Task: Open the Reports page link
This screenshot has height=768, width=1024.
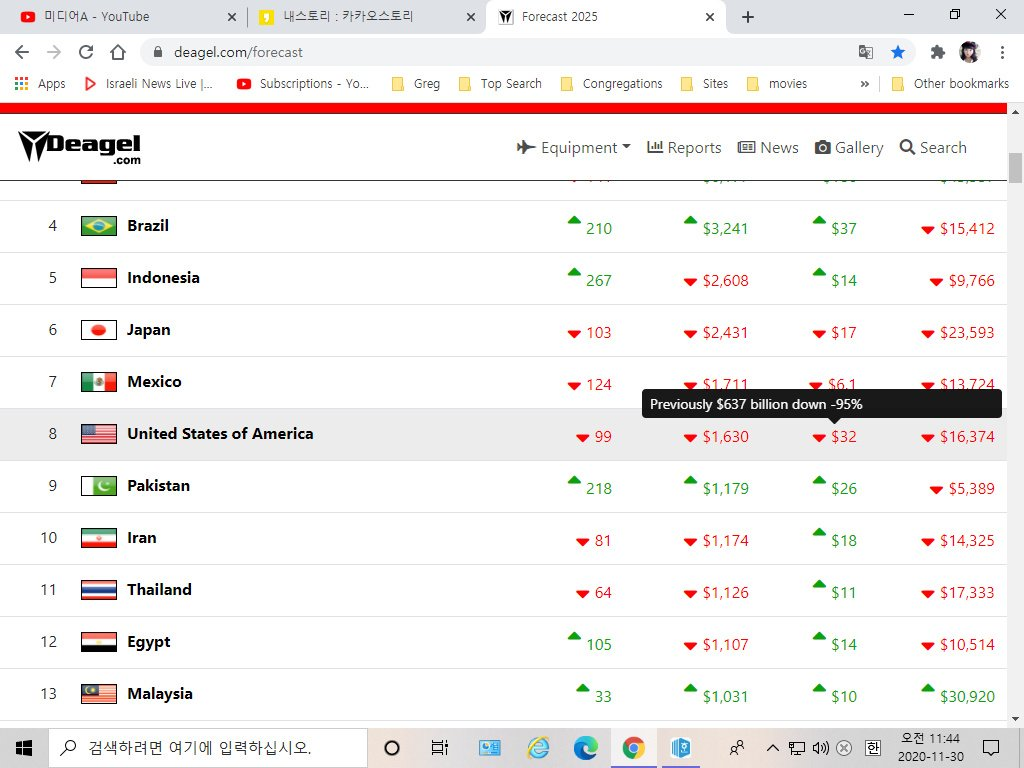Action: coord(684,147)
